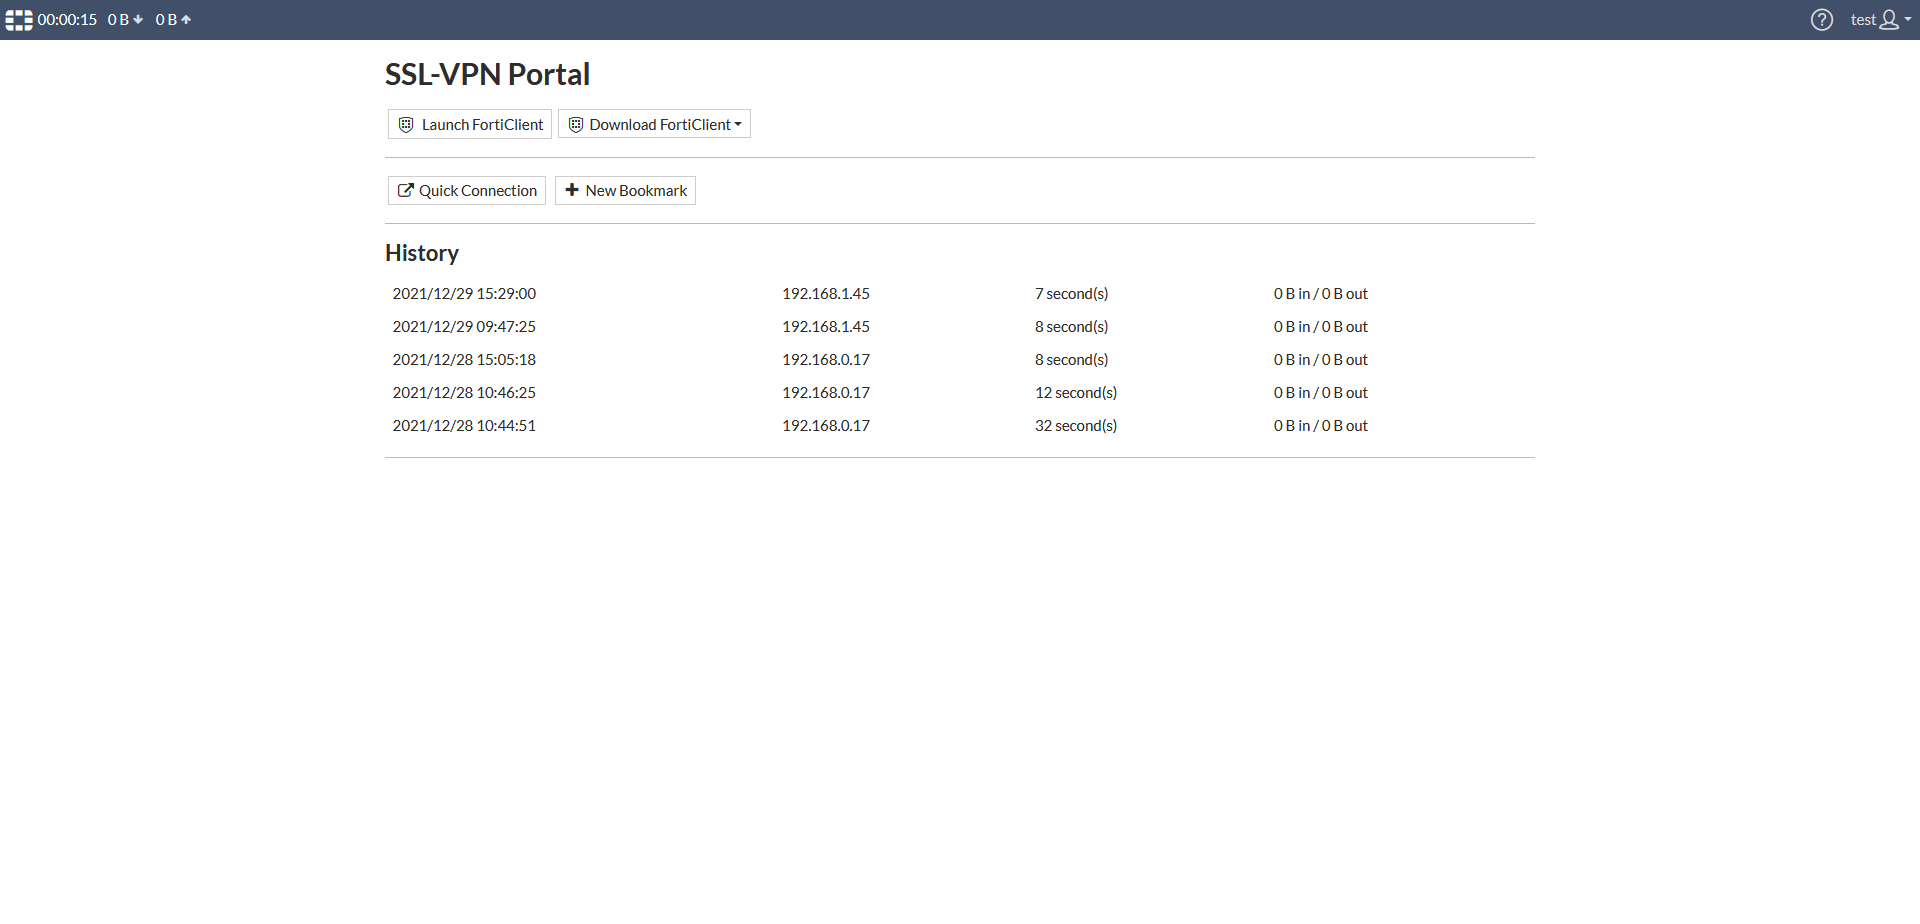The image size is (1920, 924).
Task: Click the shield icon on Launch FortiClient button
Action: (405, 124)
